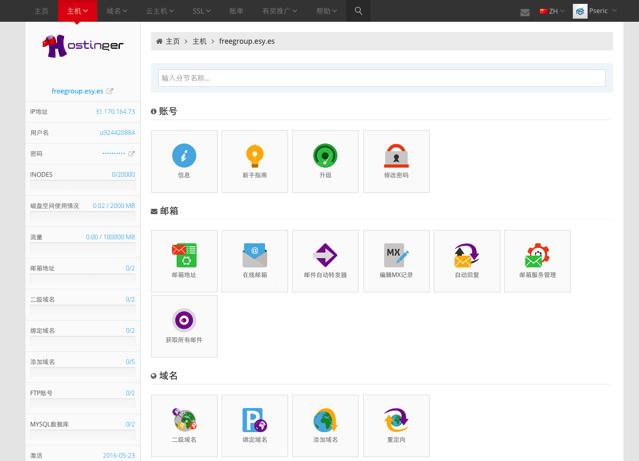The height and width of the screenshot is (461, 639).
Task: Open 修改密码 padlock icon
Action: coord(396,158)
